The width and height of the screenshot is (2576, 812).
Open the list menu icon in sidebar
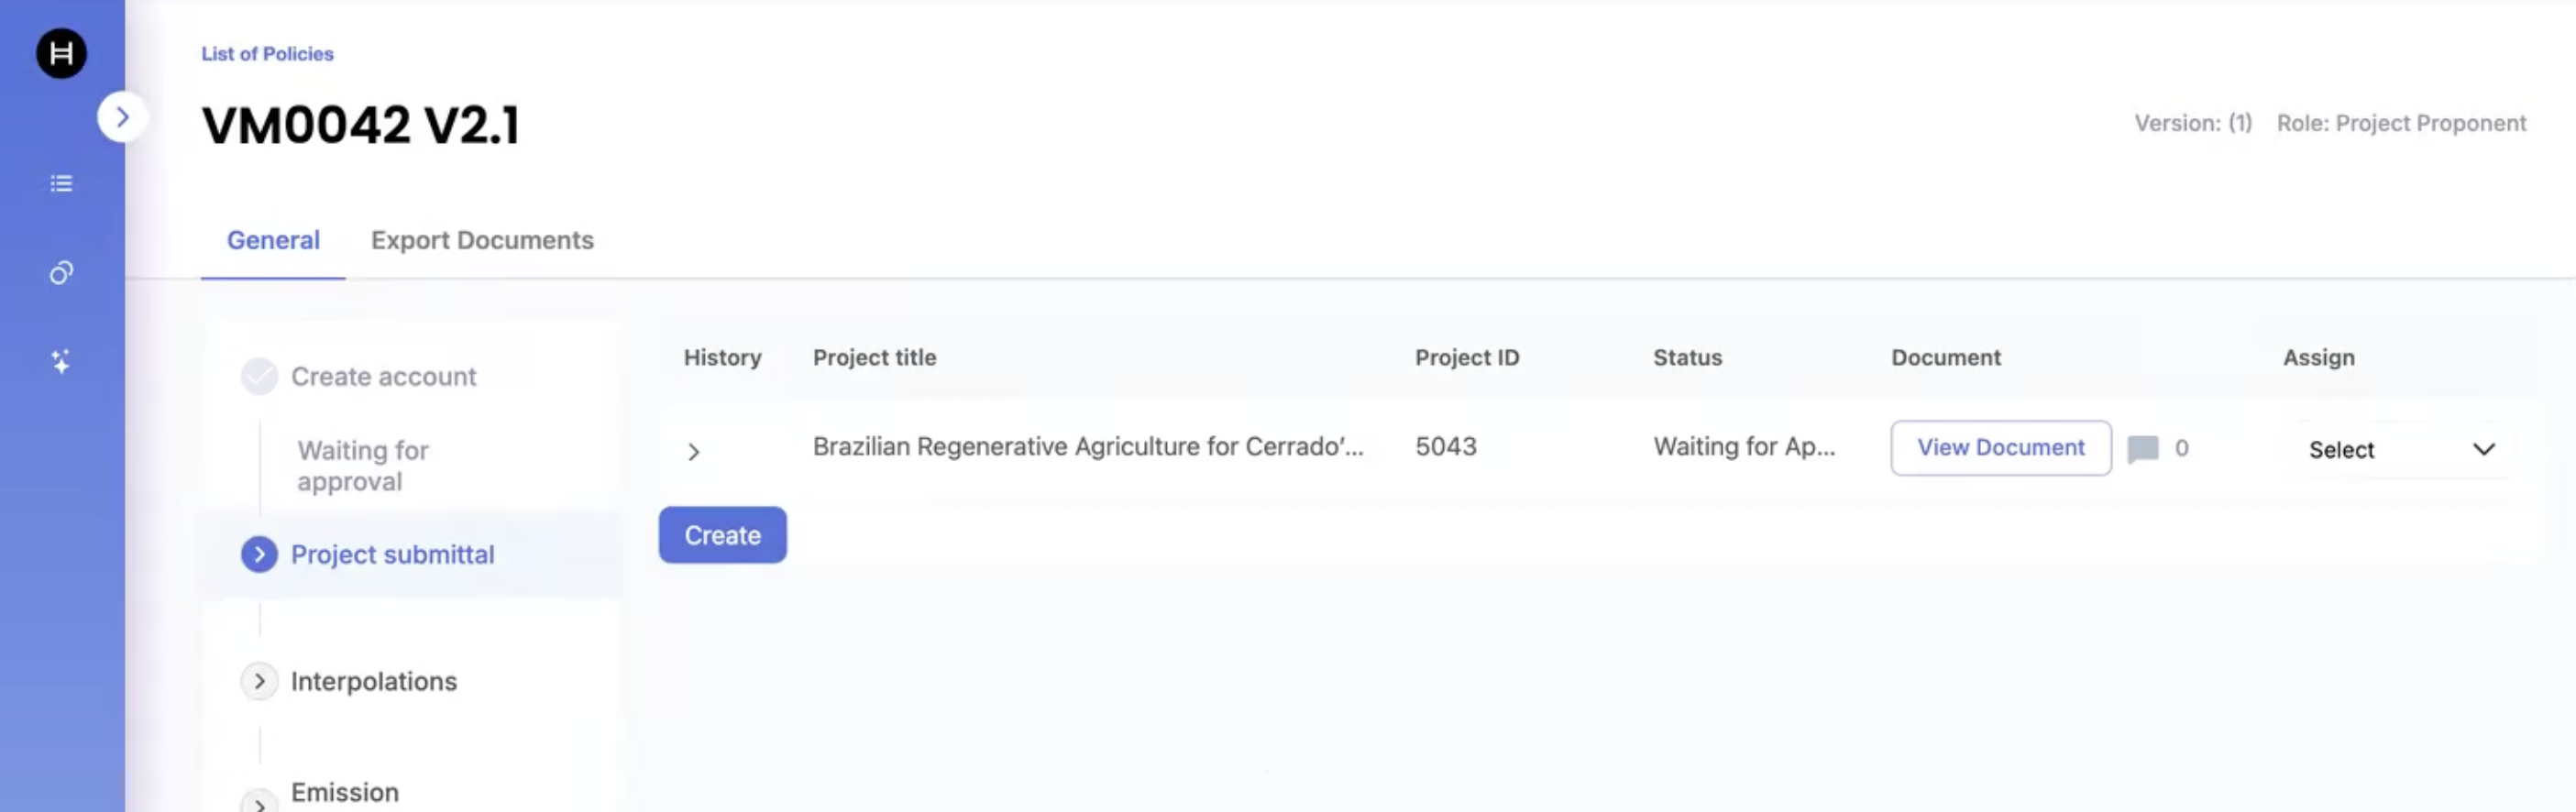click(x=61, y=183)
